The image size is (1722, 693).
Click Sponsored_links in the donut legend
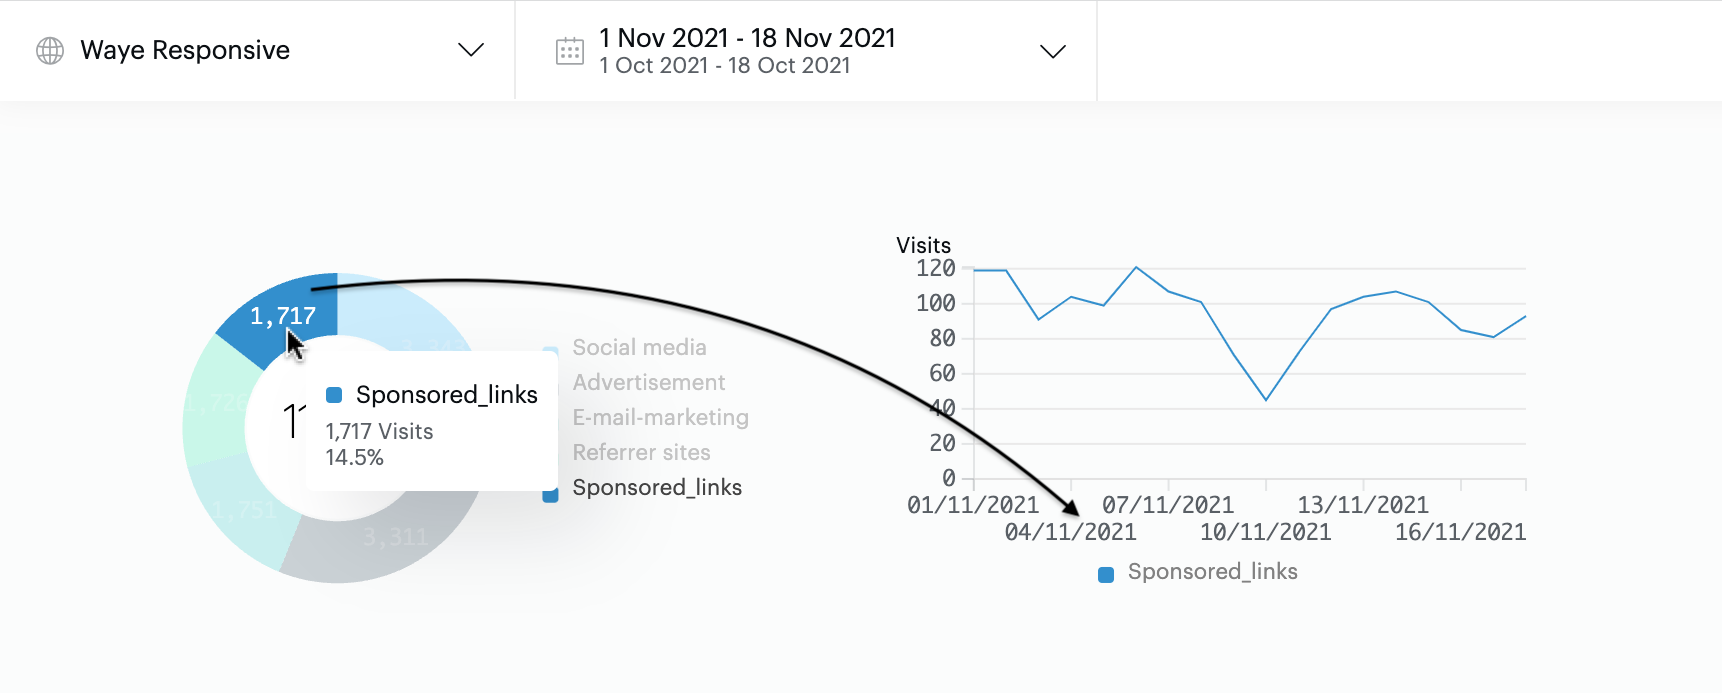[657, 487]
